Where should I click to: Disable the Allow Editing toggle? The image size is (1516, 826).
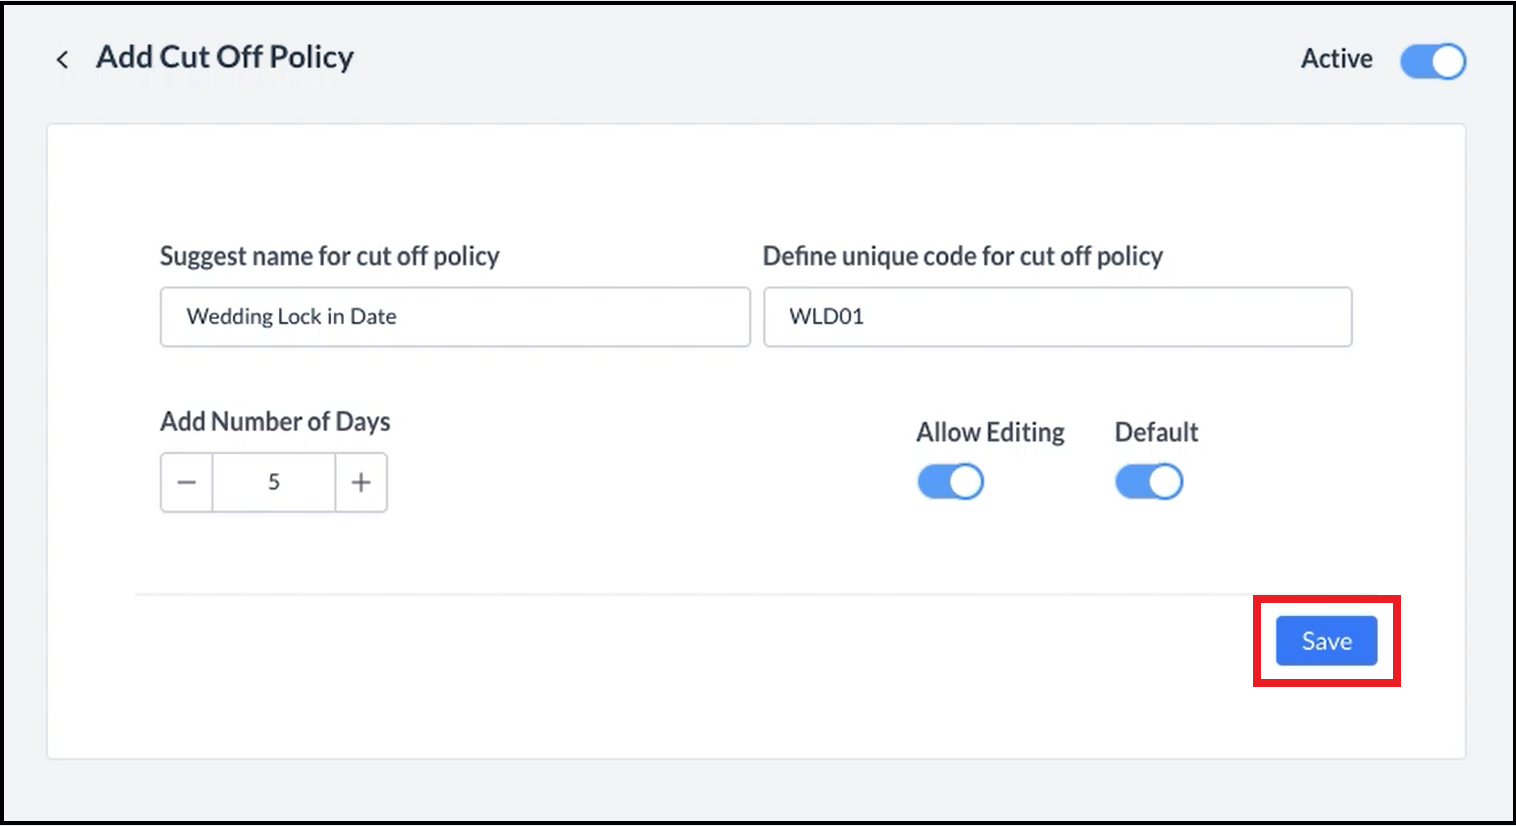click(x=950, y=482)
